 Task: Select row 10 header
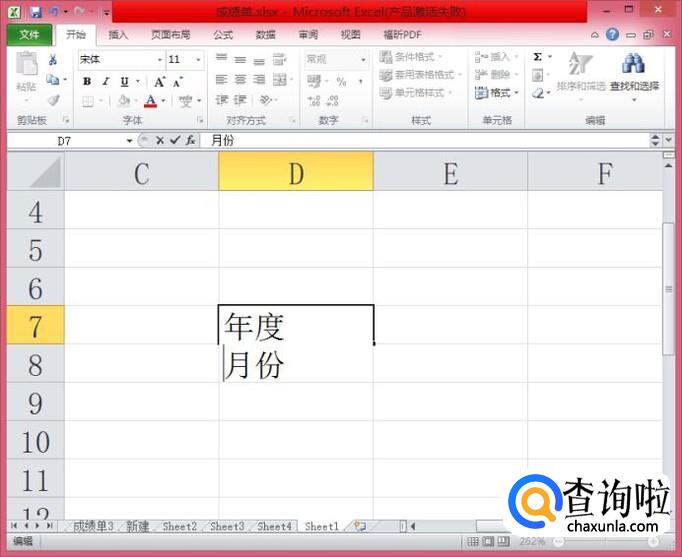click(36, 440)
